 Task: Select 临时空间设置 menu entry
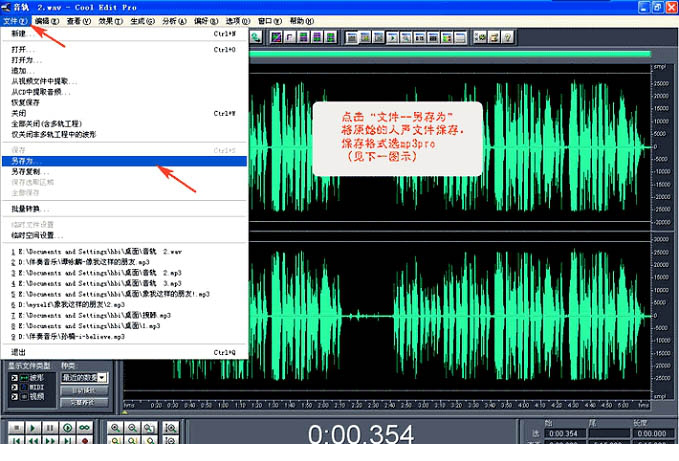coord(124,235)
